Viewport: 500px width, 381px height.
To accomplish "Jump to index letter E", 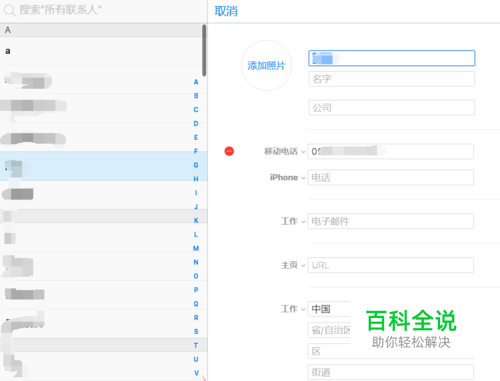I will point(196,137).
